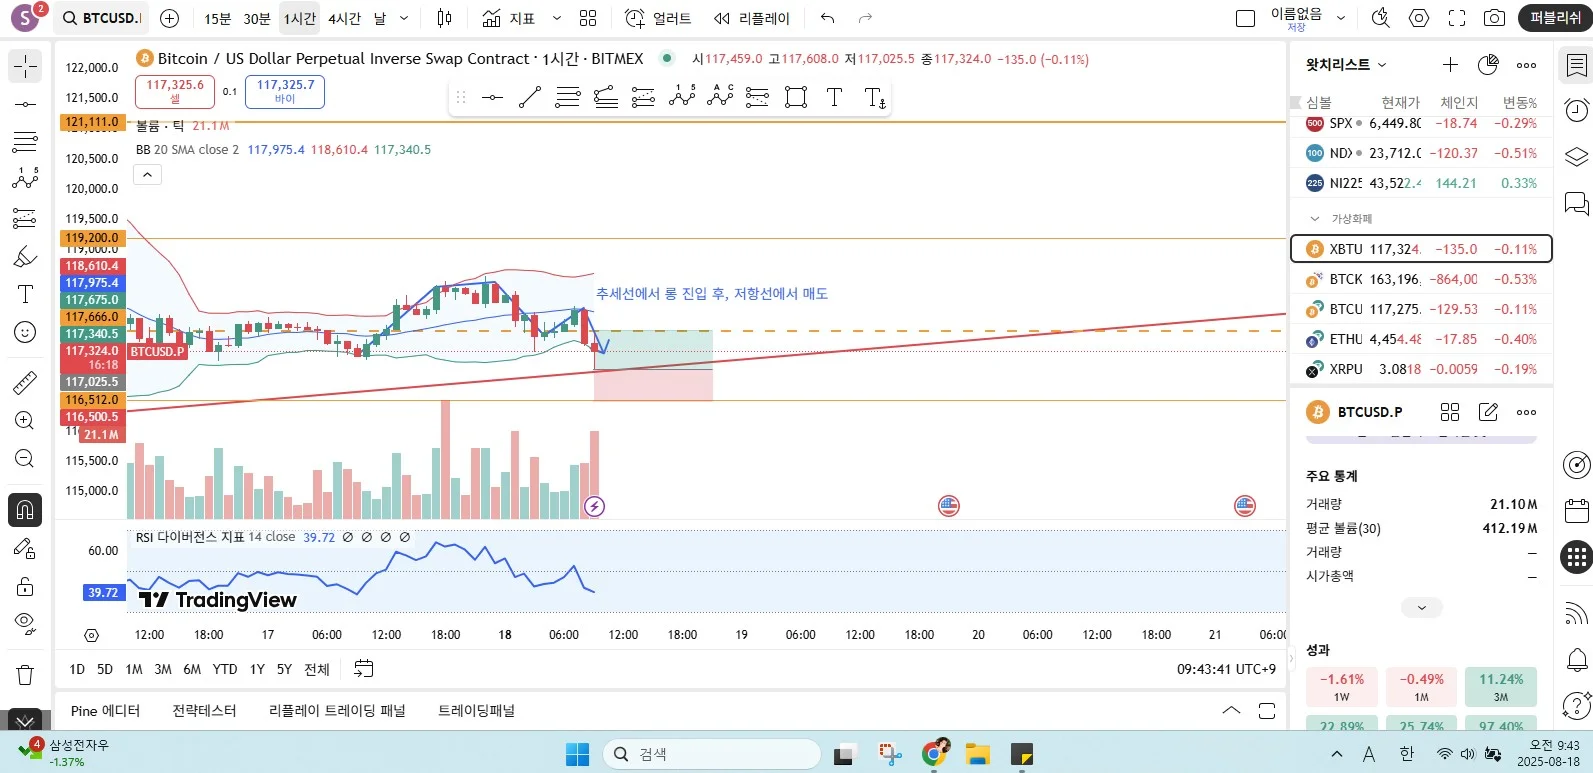
Task: Collapse the 가상화폐 watchlist section
Action: point(1315,218)
